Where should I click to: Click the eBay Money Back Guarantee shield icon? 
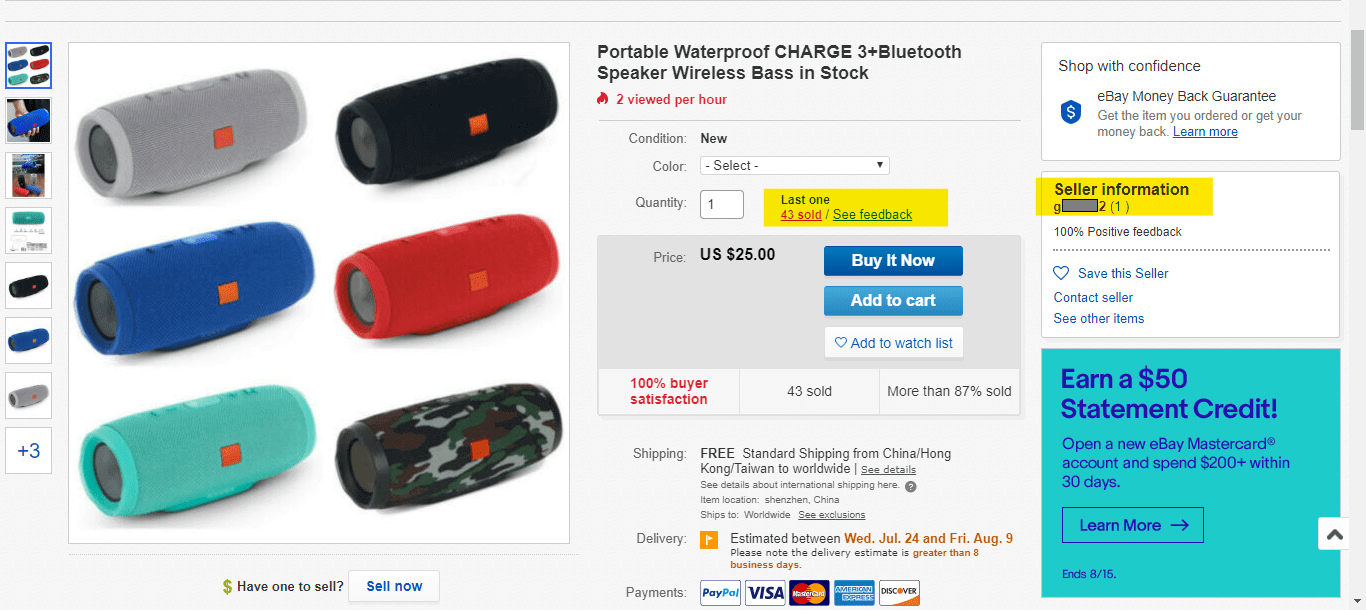1071,112
